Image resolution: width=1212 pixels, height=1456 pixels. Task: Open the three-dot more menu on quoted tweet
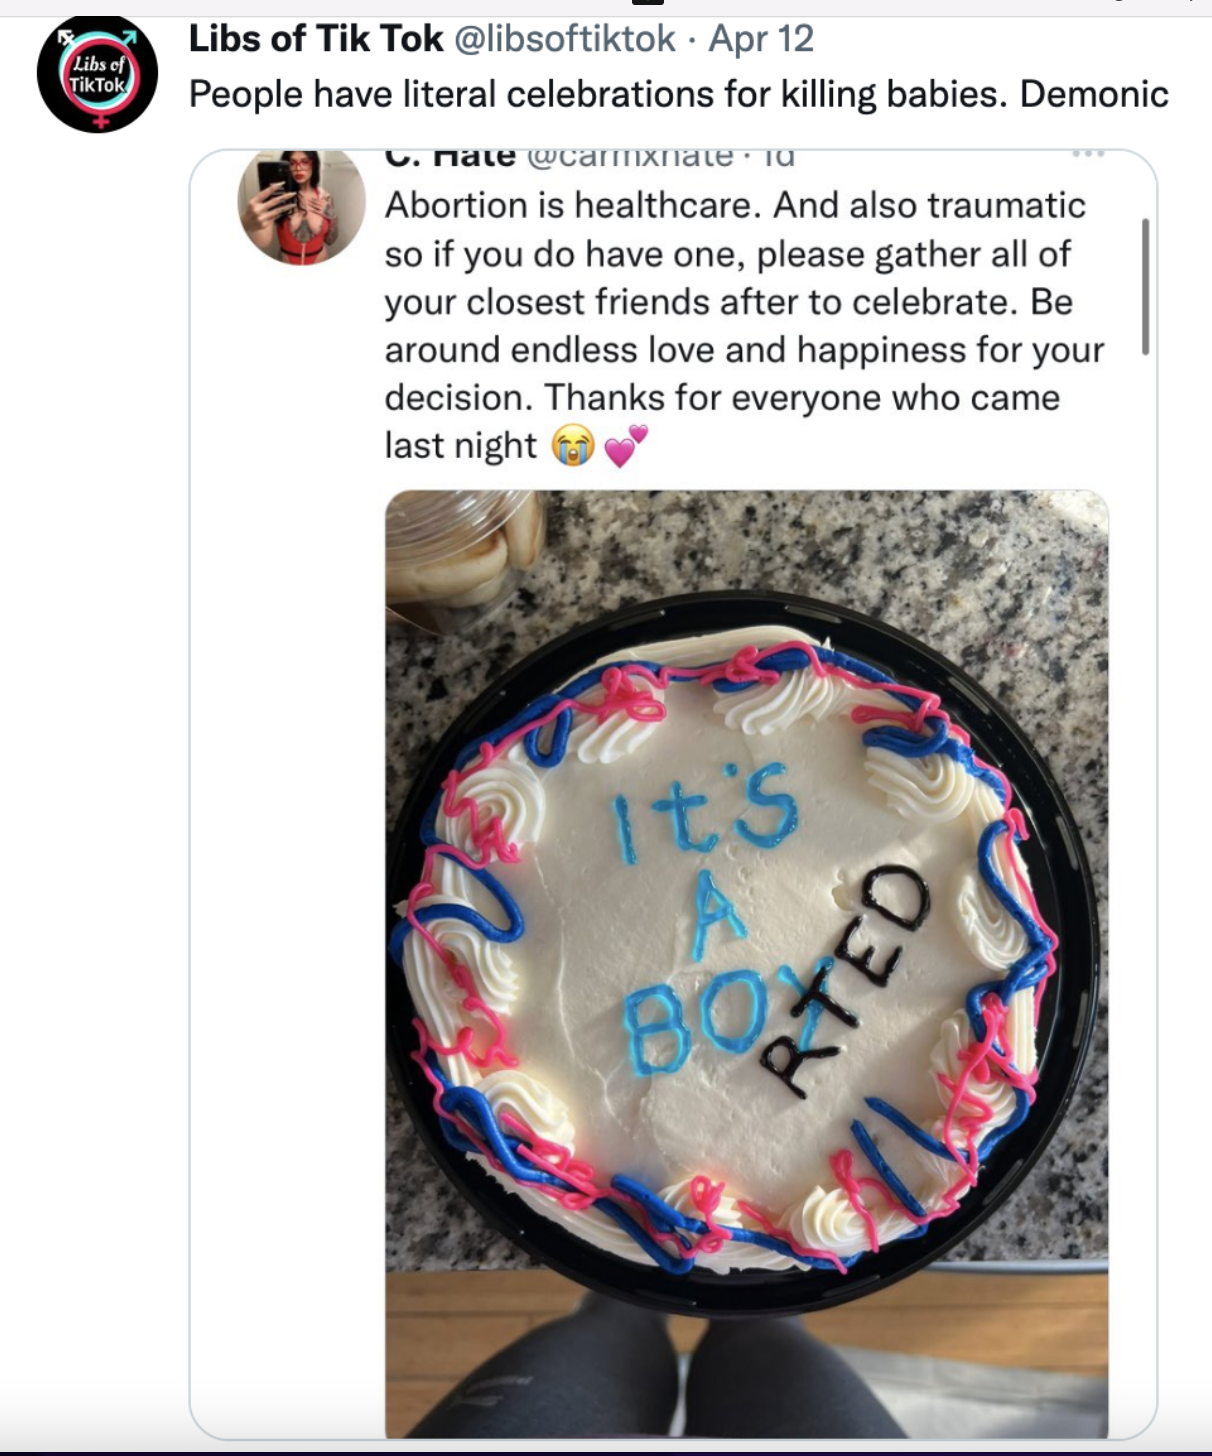(x=1088, y=155)
